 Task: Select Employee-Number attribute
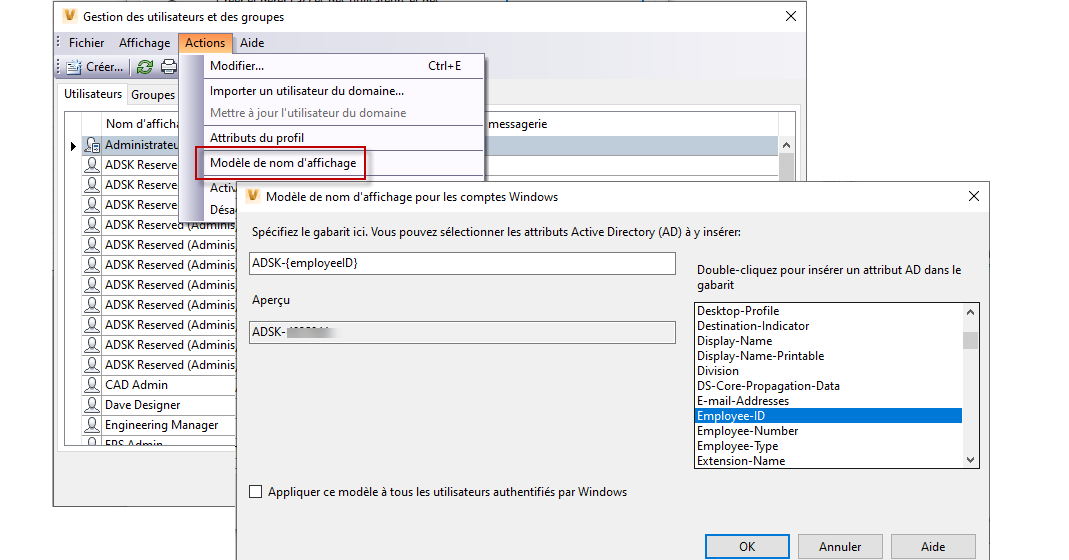[x=828, y=431]
